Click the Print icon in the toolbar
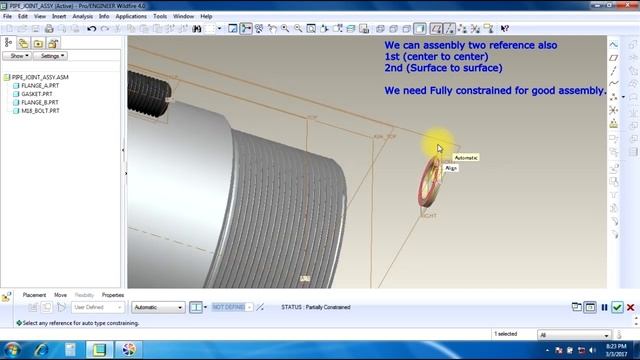 [x=49, y=29]
